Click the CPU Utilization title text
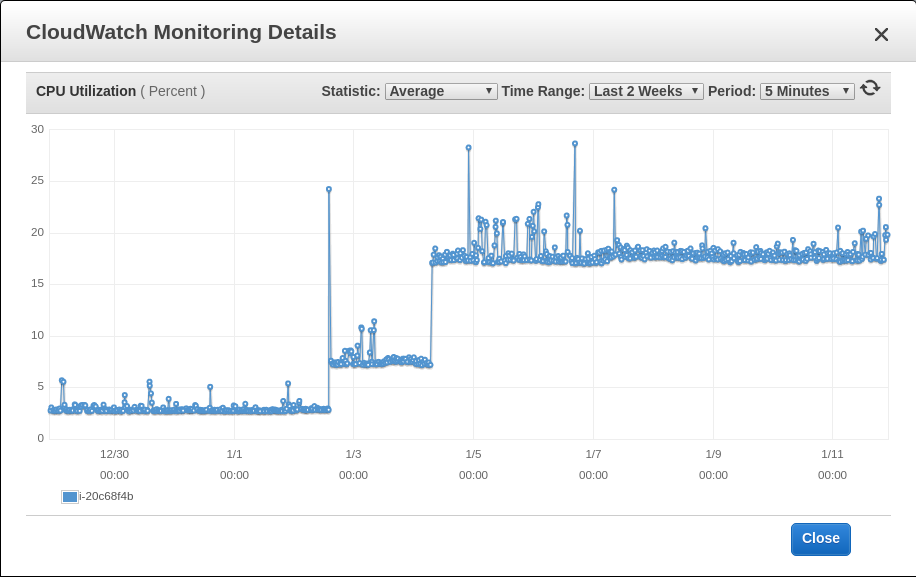This screenshot has width=916, height=577. point(86,91)
